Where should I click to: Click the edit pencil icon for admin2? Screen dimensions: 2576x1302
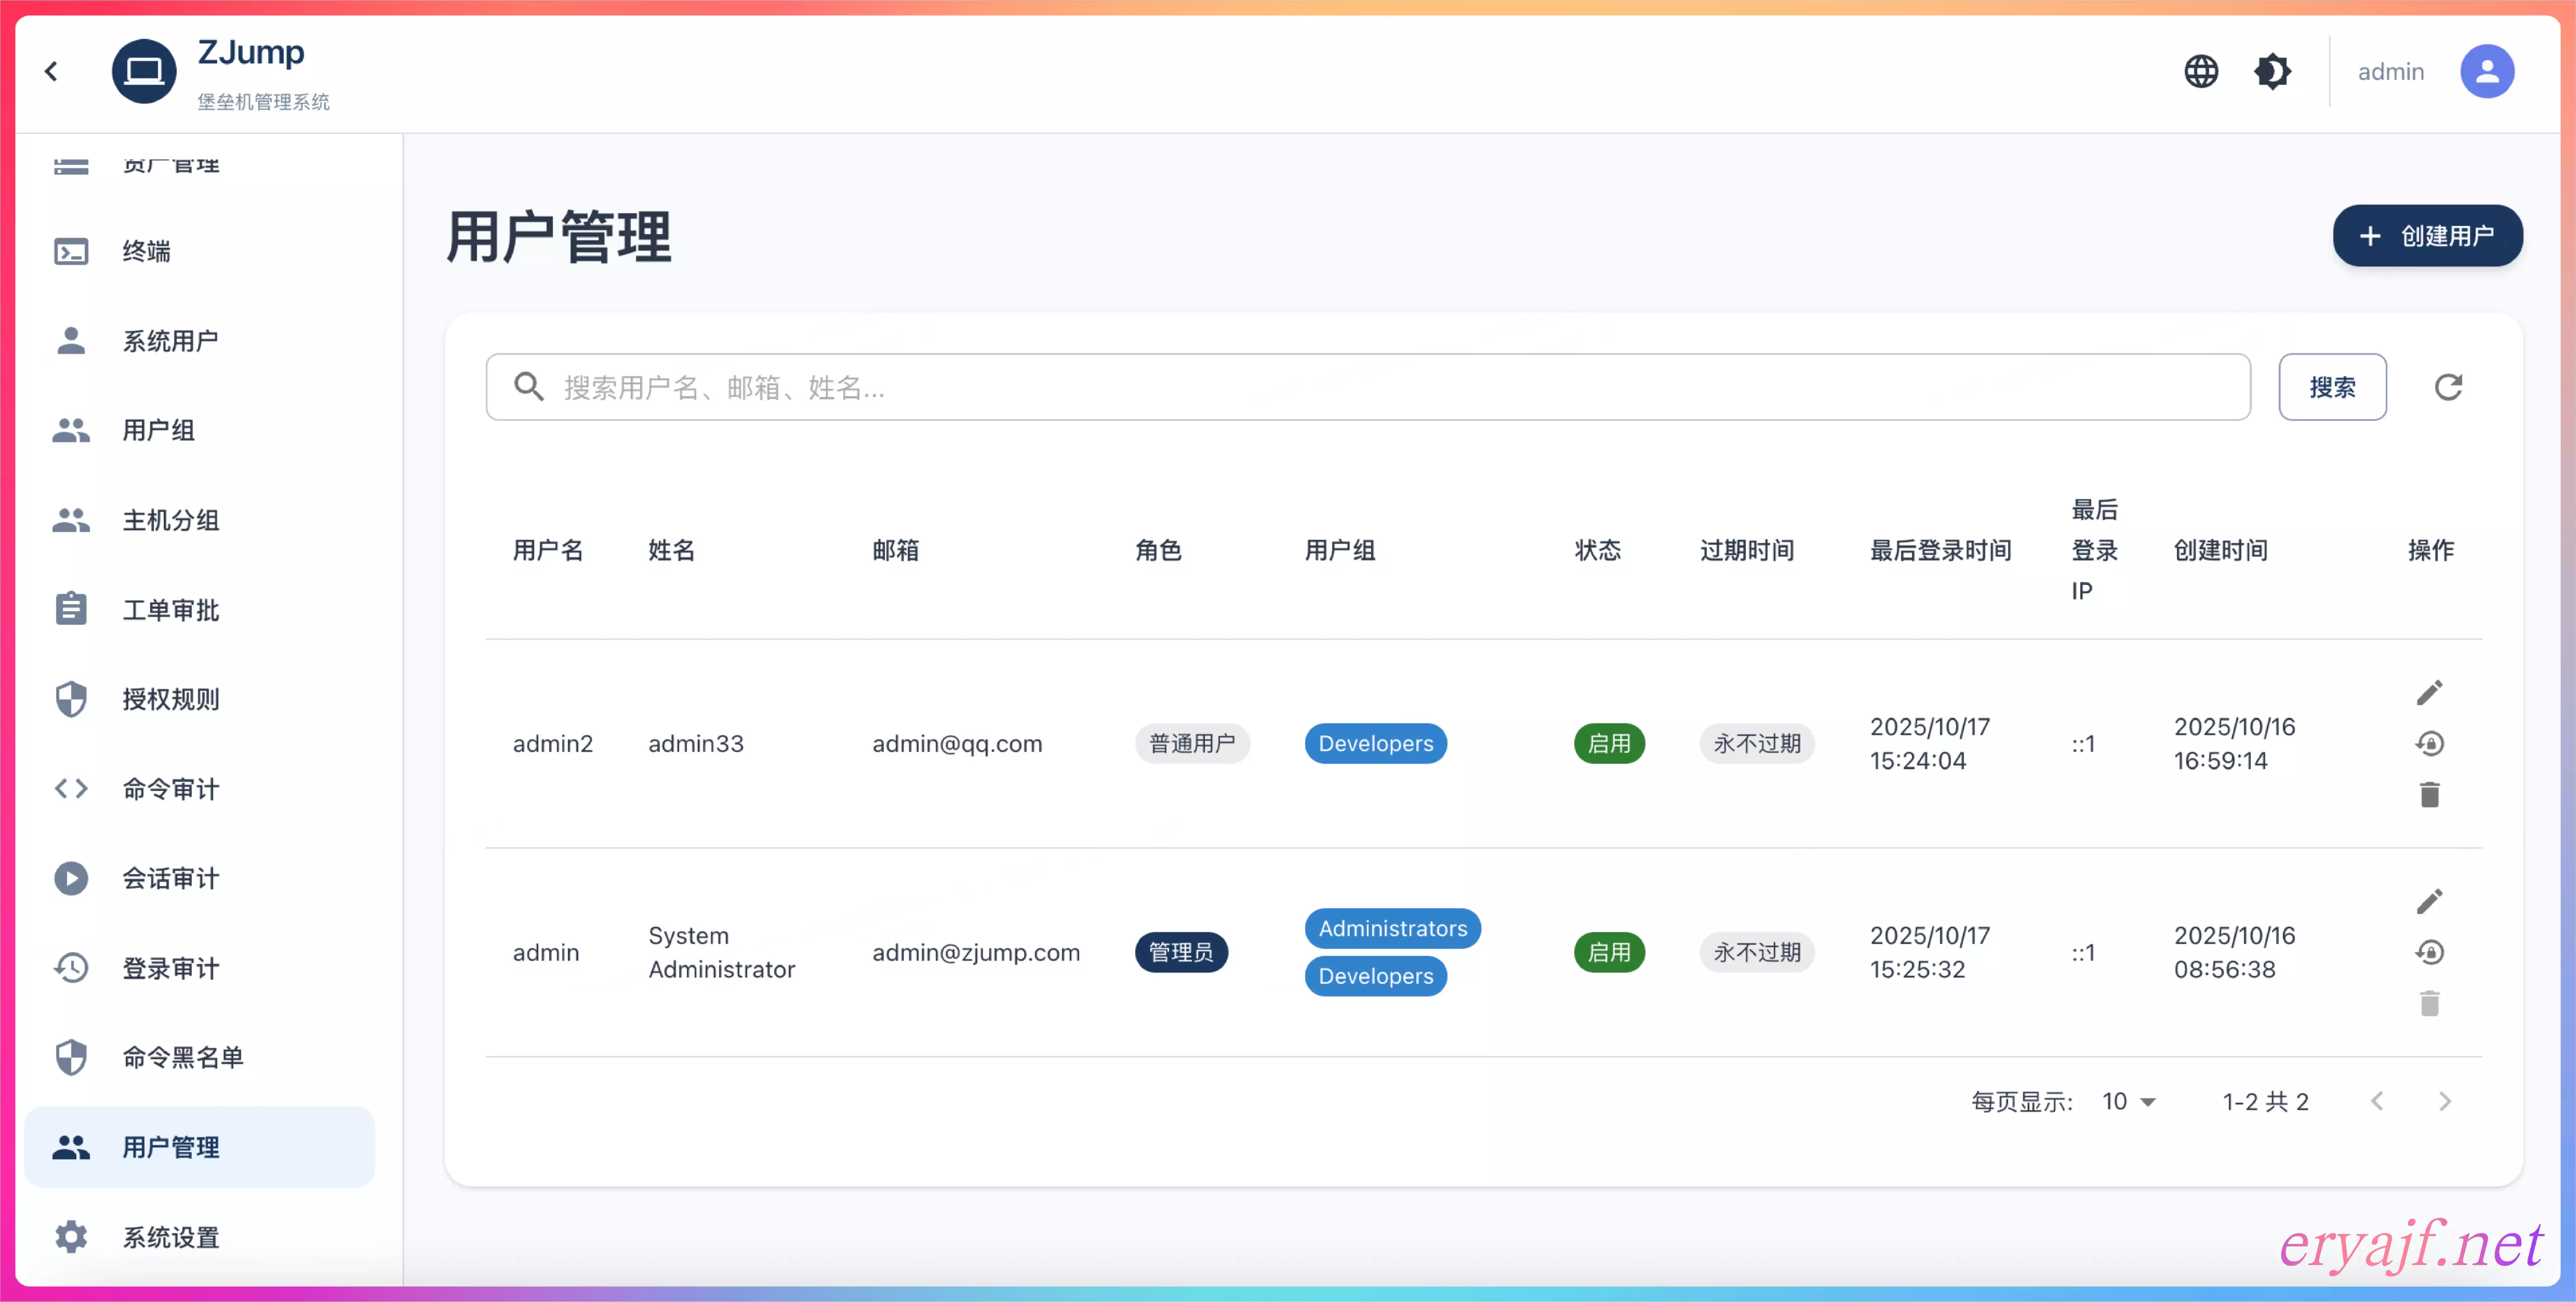(x=2429, y=692)
